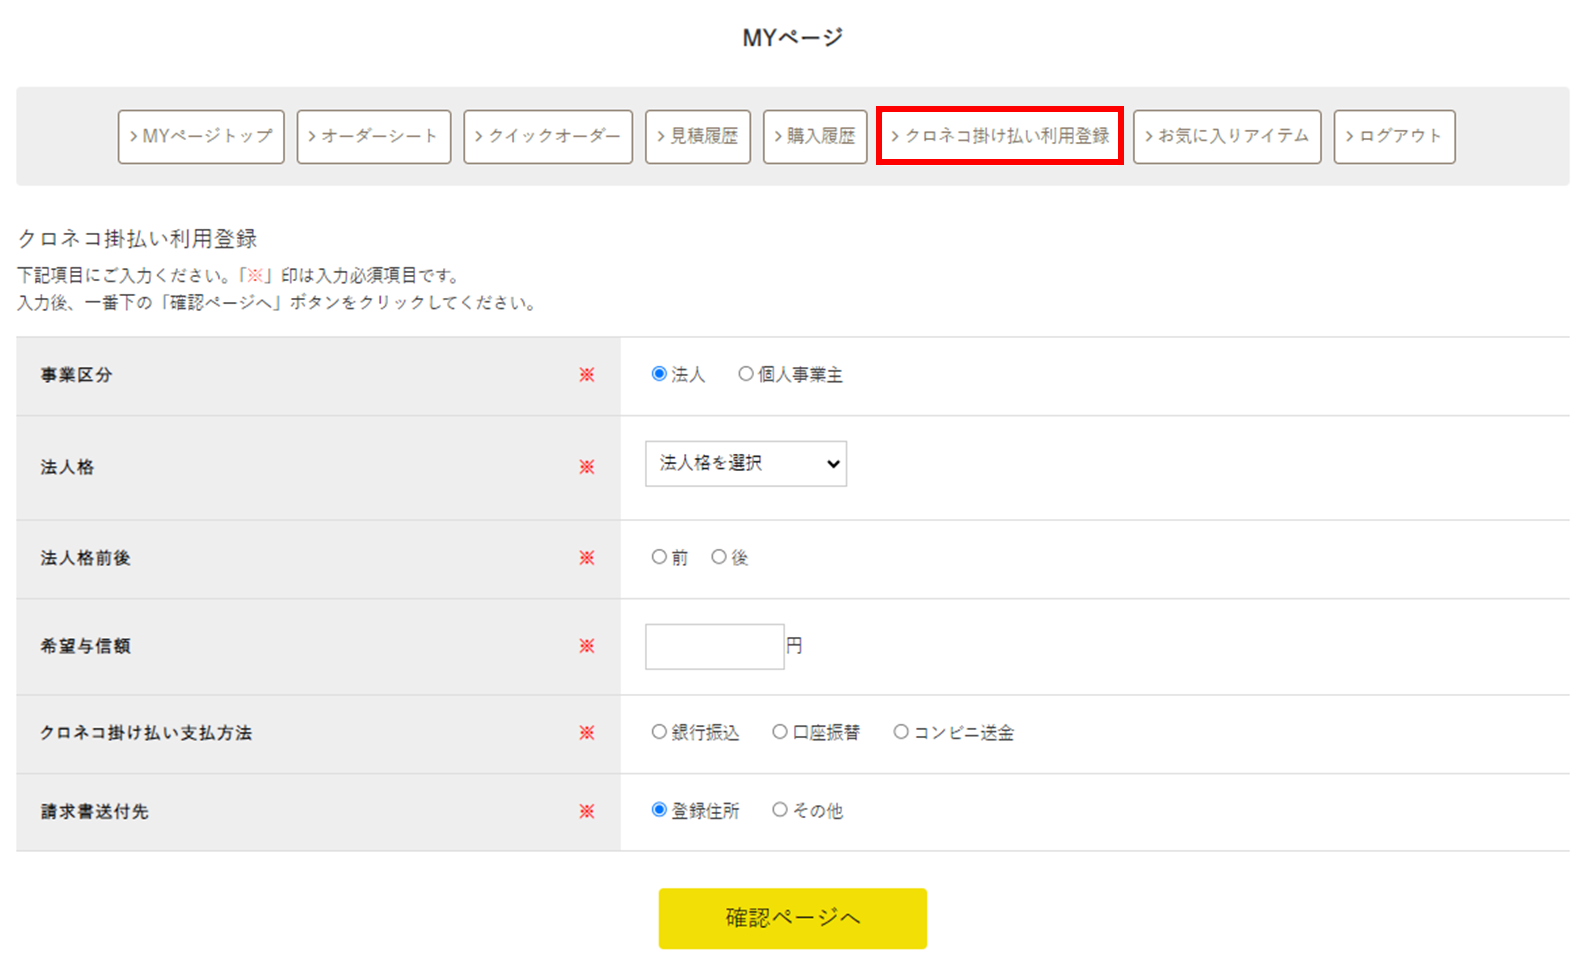Choose 個人事業主 business type
Viewport: 1586px width, 975px height.
point(746,374)
